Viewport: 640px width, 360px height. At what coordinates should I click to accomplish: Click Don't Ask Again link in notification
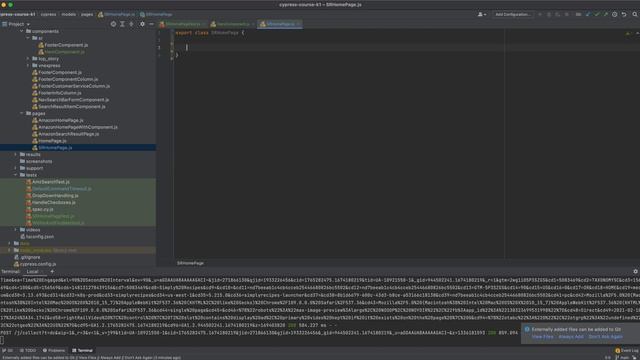606,337
